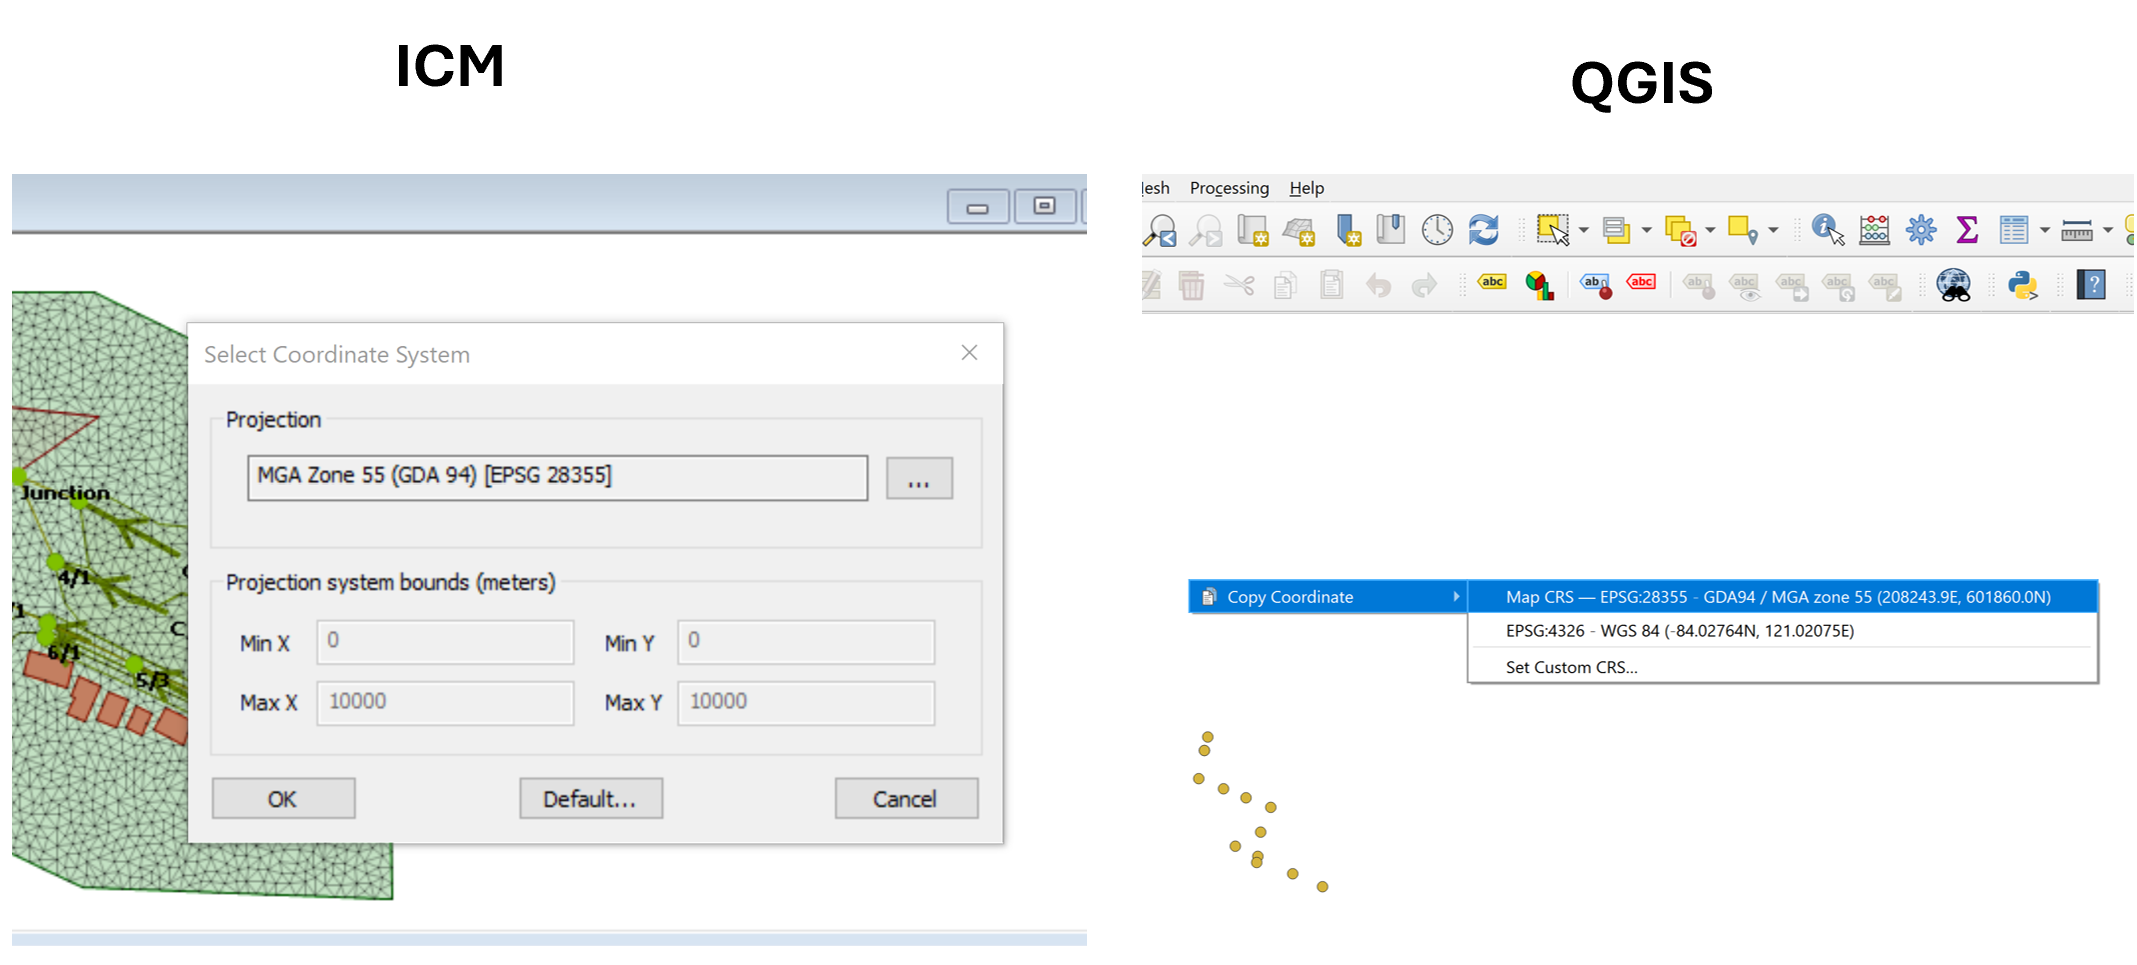
Task: Open the attribute table icon
Action: 2015,230
